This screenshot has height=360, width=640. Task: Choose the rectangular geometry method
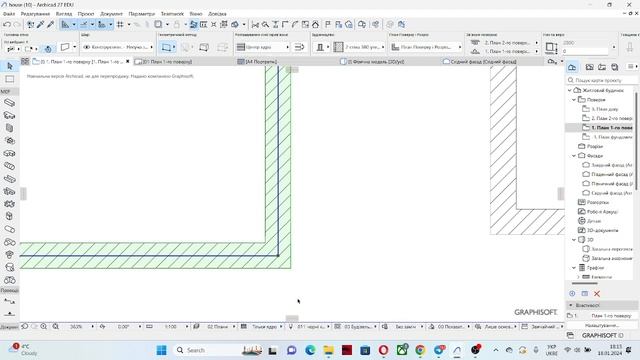pos(167,47)
